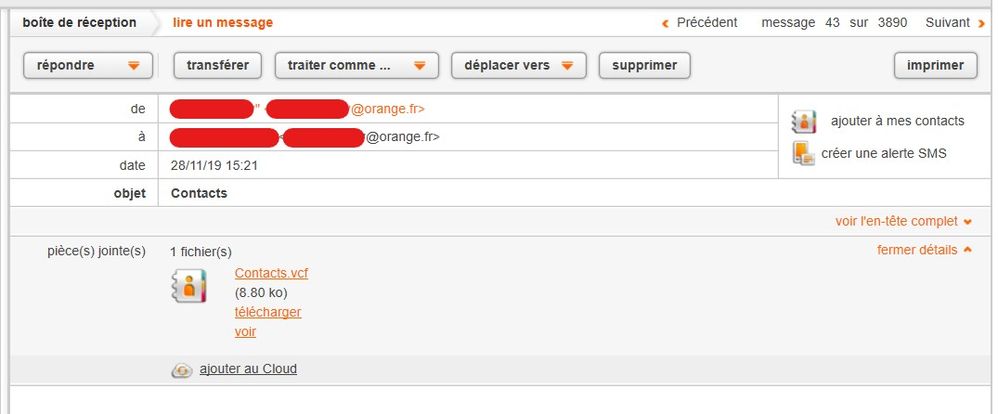Select the lire un message tab

pyautogui.click(x=222, y=22)
